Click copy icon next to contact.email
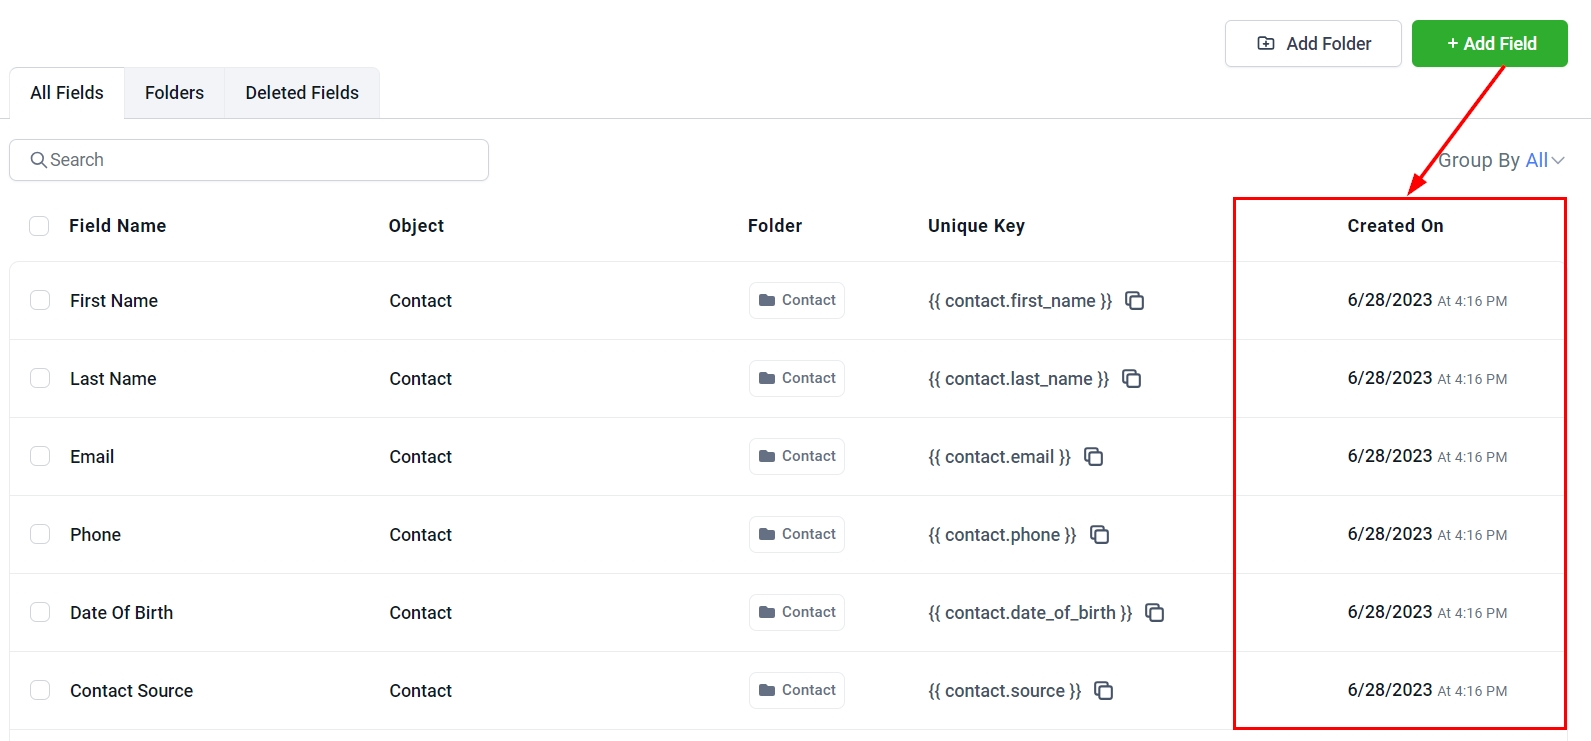This screenshot has height=741, width=1591. (x=1093, y=457)
